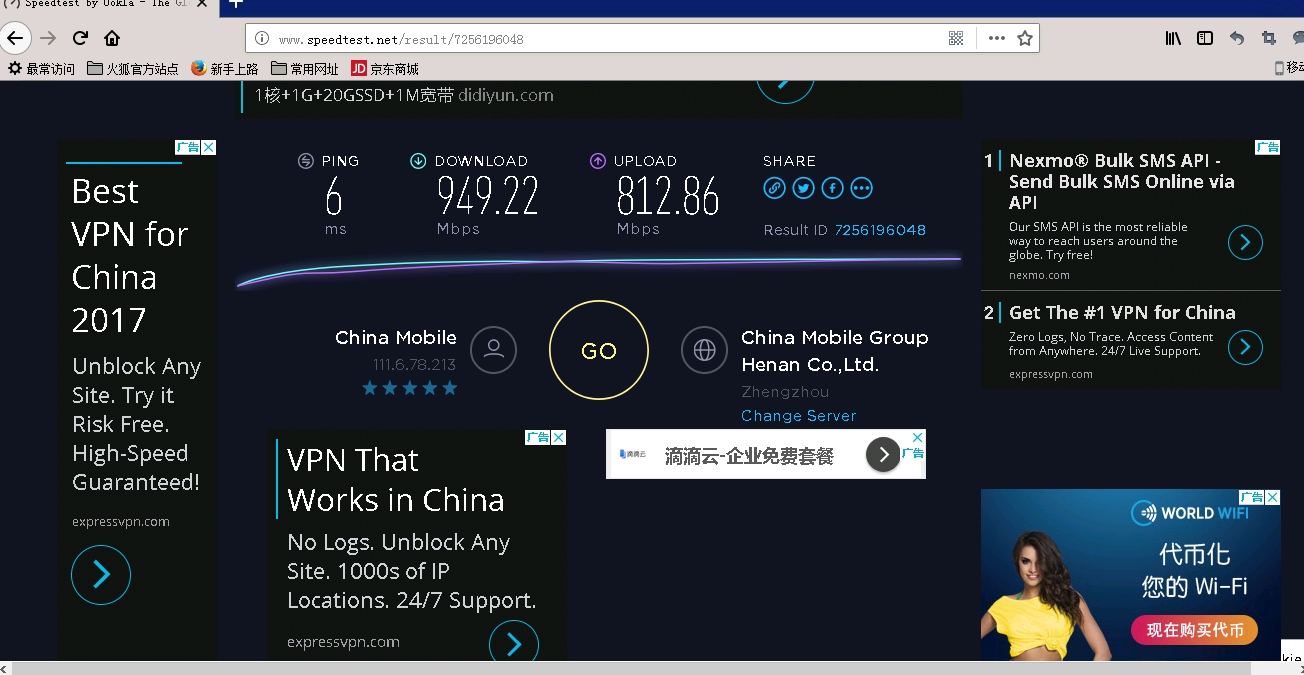The width and height of the screenshot is (1304, 675).
Task: Copy the result link via share icon
Action: tap(774, 188)
